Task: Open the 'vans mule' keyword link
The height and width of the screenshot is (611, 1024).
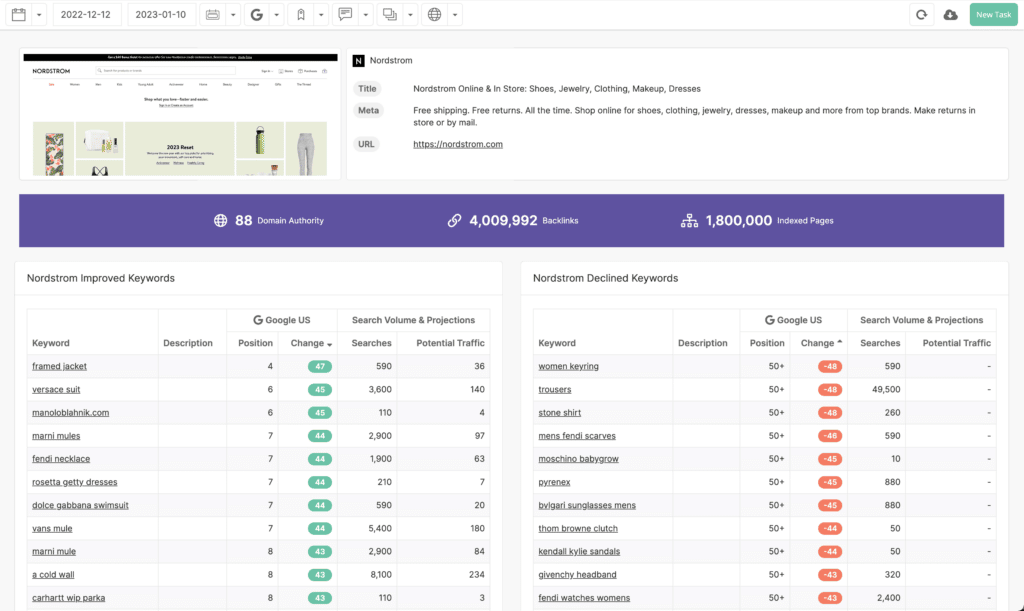Action: coord(52,529)
